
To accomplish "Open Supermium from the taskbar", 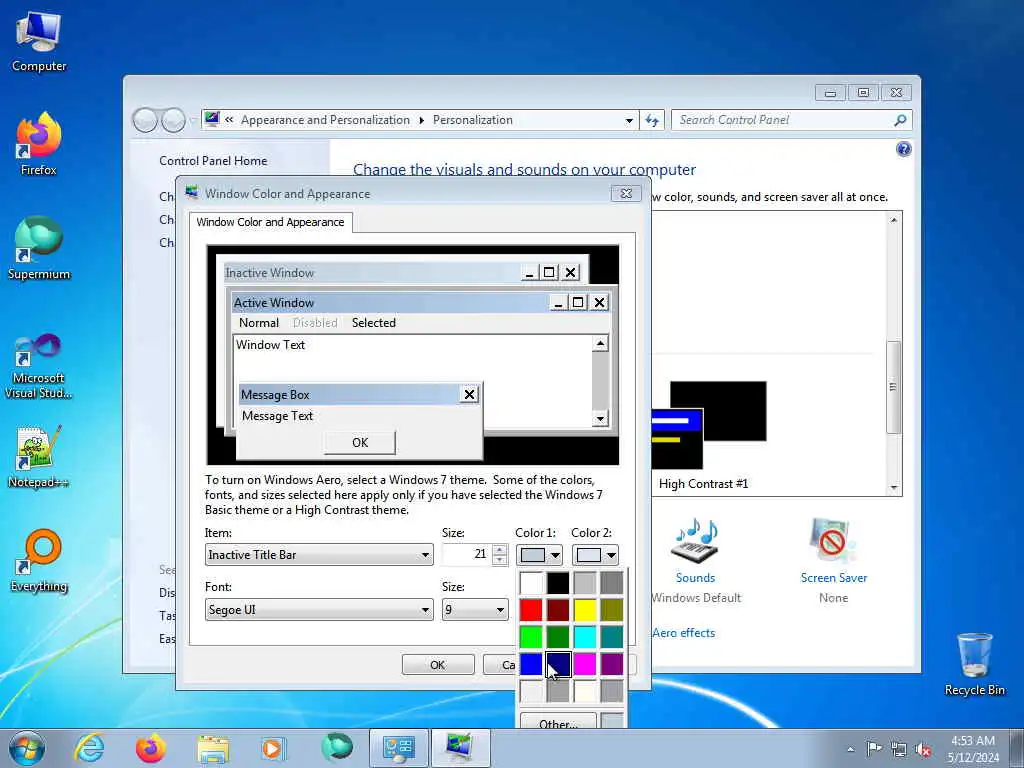I will pos(336,747).
